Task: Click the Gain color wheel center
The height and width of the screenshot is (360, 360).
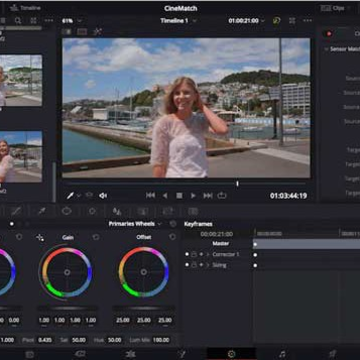Action: pos(67,272)
